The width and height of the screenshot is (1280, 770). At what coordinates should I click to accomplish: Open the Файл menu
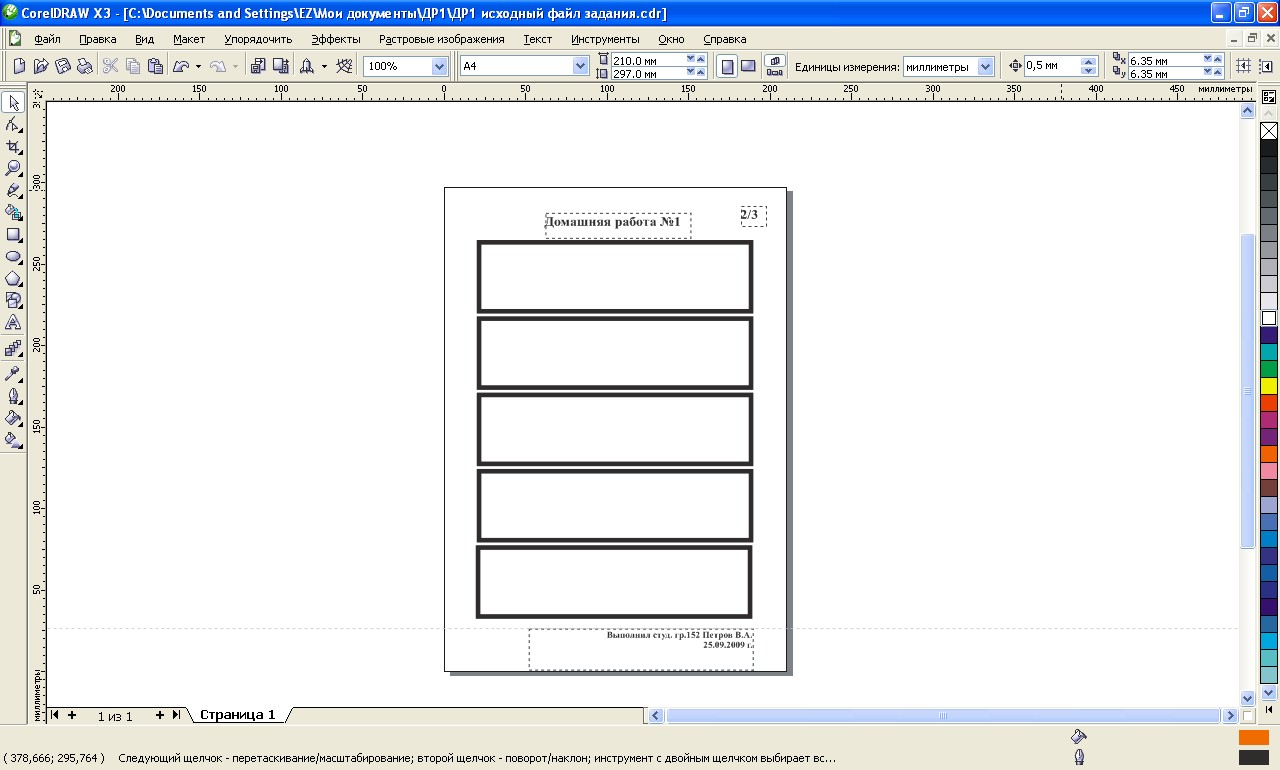47,39
